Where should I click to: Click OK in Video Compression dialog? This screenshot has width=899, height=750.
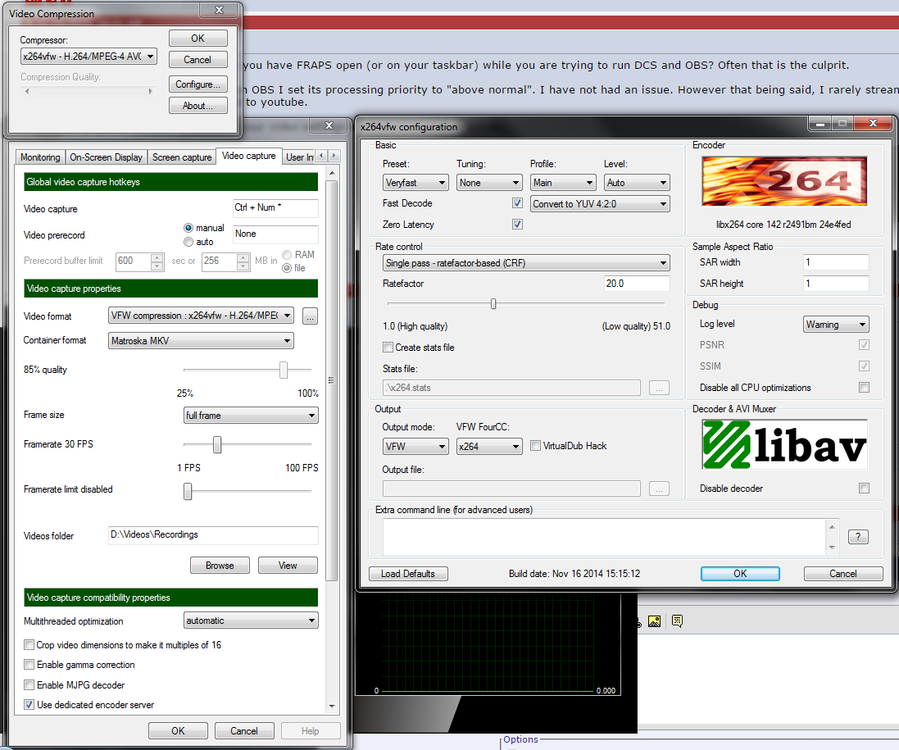click(198, 38)
